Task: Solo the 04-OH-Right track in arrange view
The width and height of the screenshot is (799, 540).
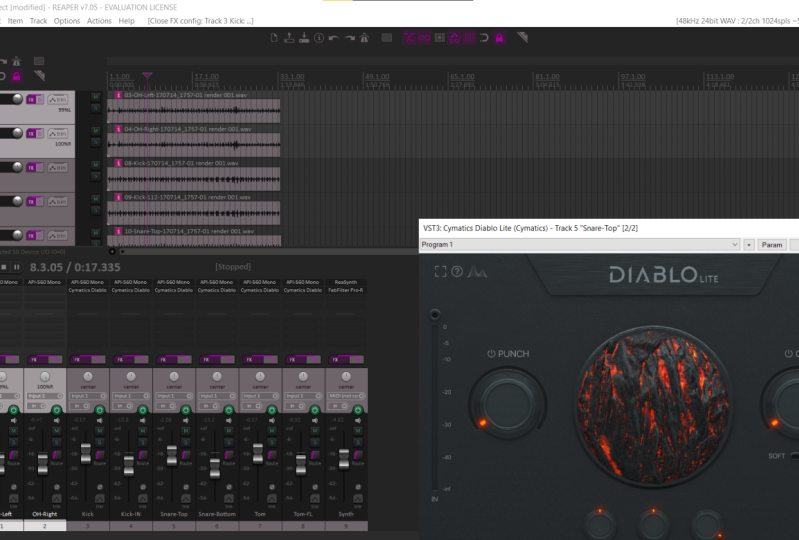Action: click(x=95, y=142)
